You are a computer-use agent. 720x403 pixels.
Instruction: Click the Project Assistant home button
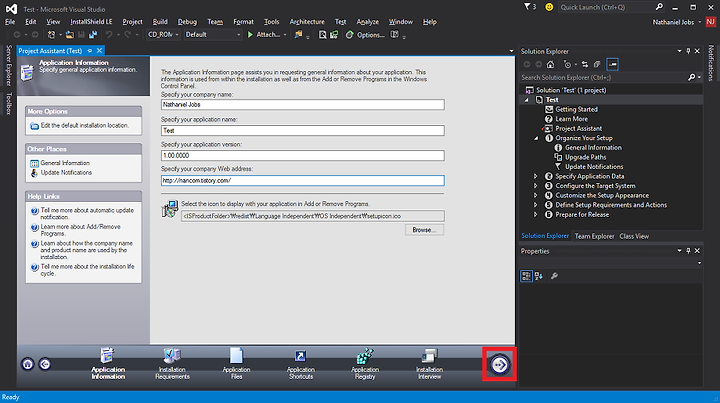point(28,364)
